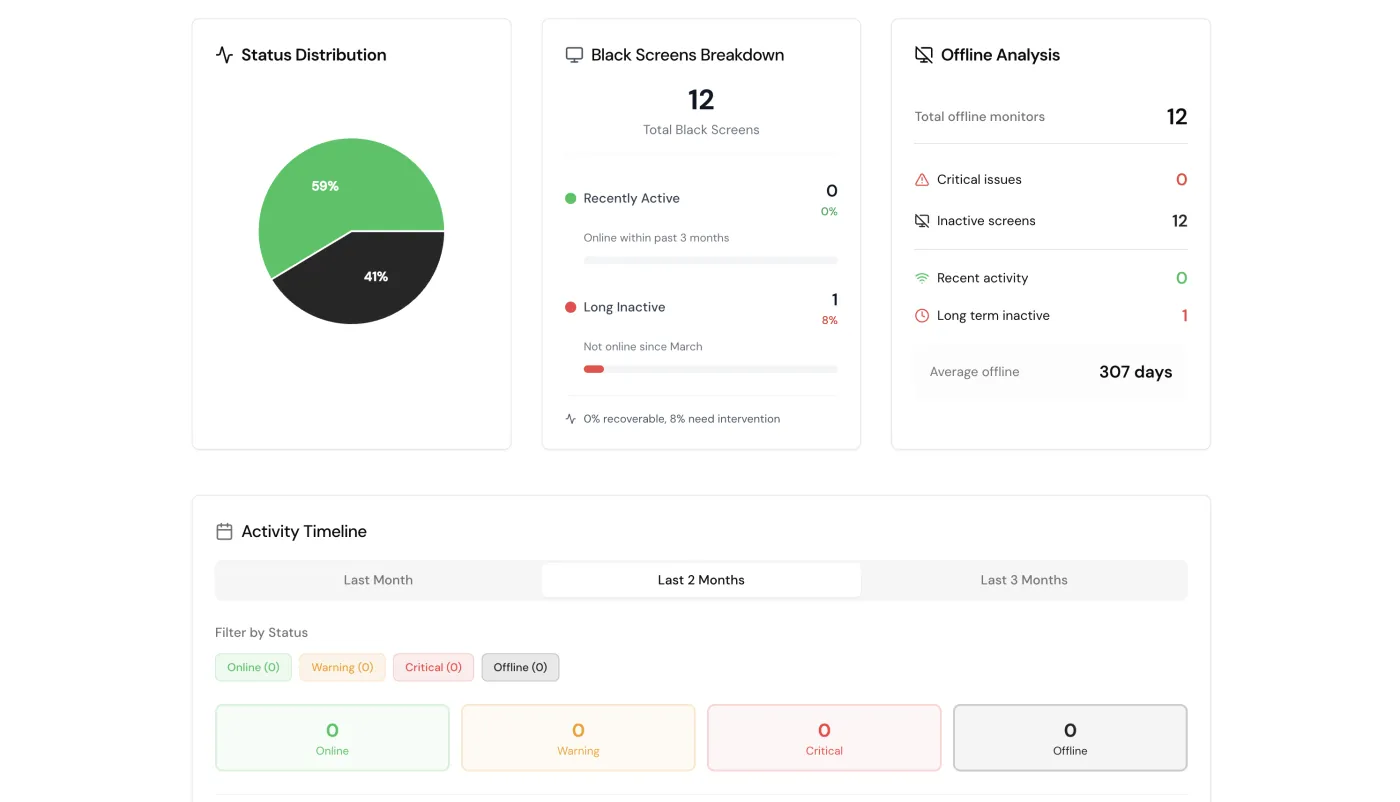Click the gray Offline summary card
This screenshot has height=802, width=1400.
(x=1070, y=738)
